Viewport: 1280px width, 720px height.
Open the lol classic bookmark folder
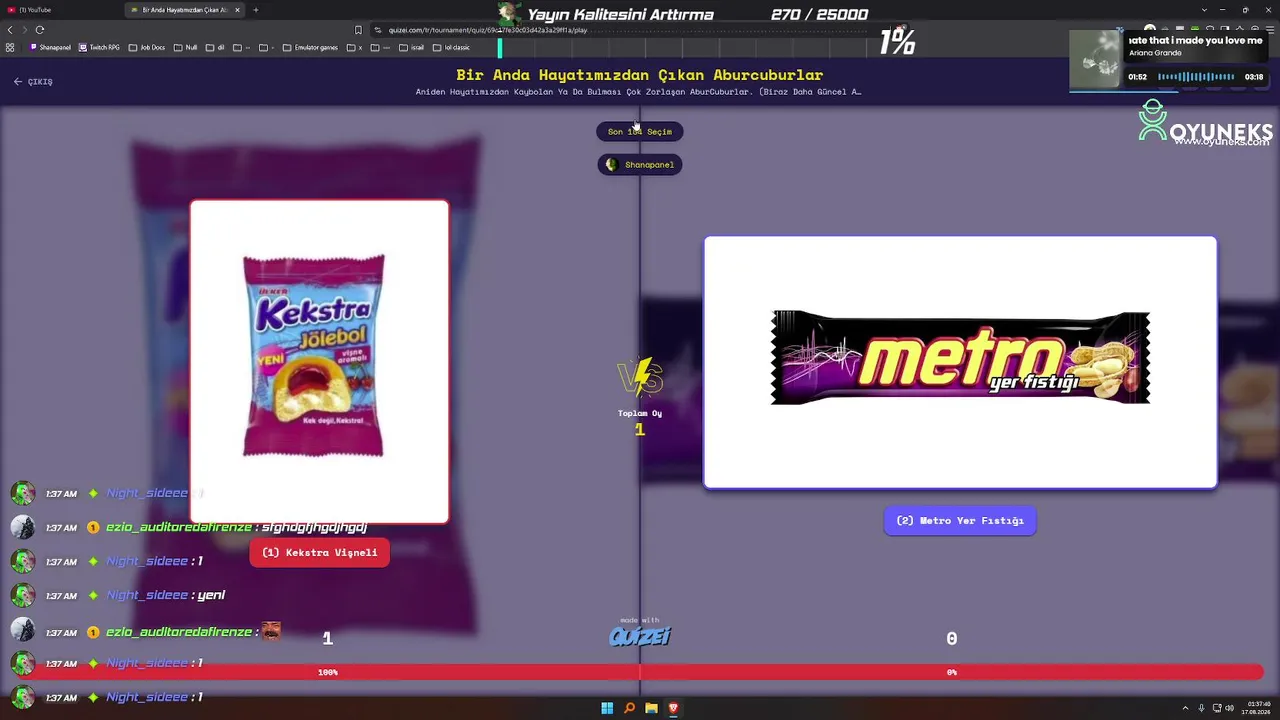click(452, 47)
